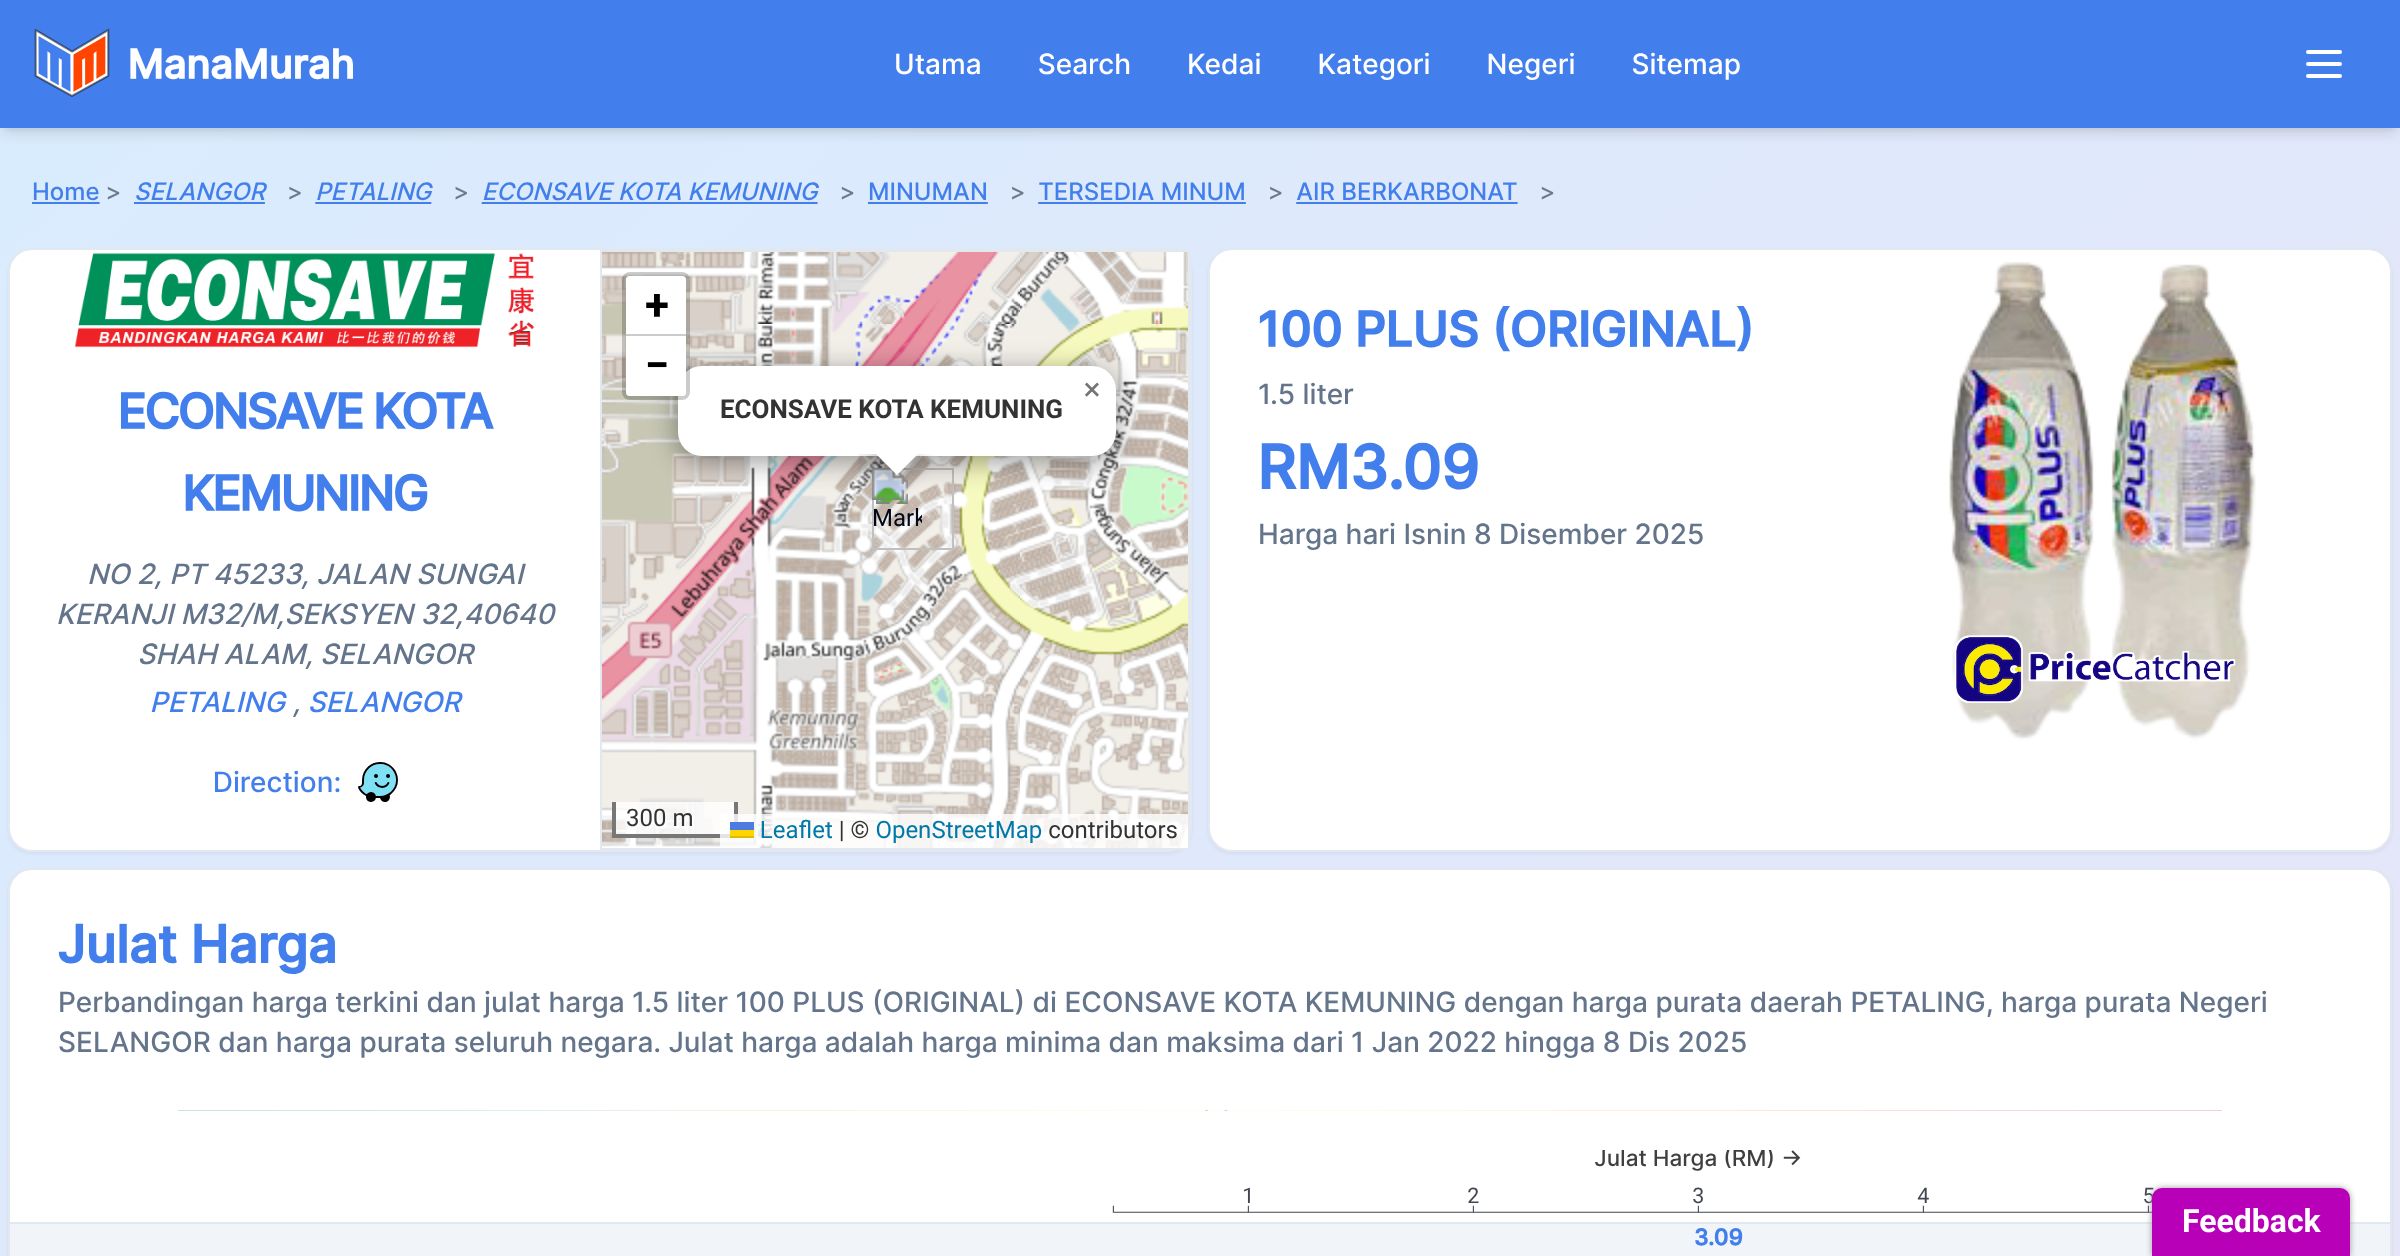2400x1256 pixels.
Task: Go to the Search page
Action: [x=1083, y=64]
